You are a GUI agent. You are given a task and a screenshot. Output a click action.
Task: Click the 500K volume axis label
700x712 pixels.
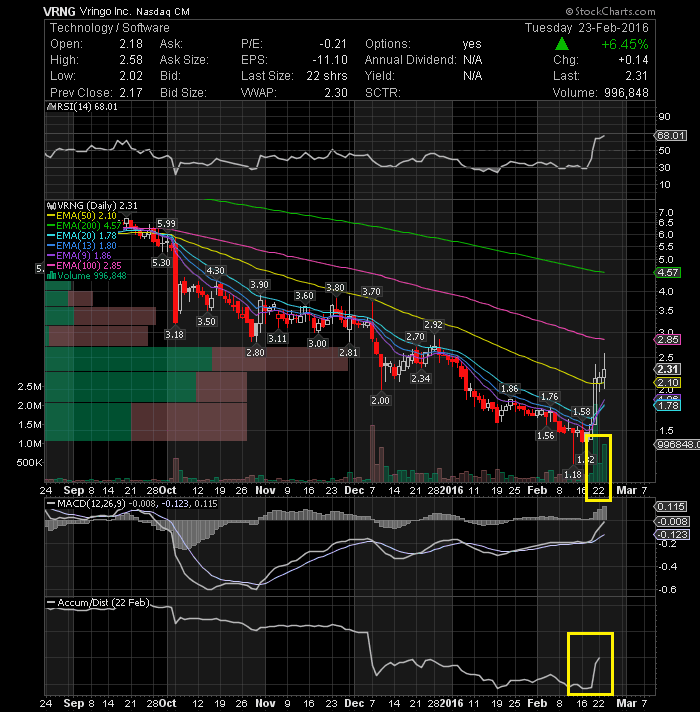point(29,463)
